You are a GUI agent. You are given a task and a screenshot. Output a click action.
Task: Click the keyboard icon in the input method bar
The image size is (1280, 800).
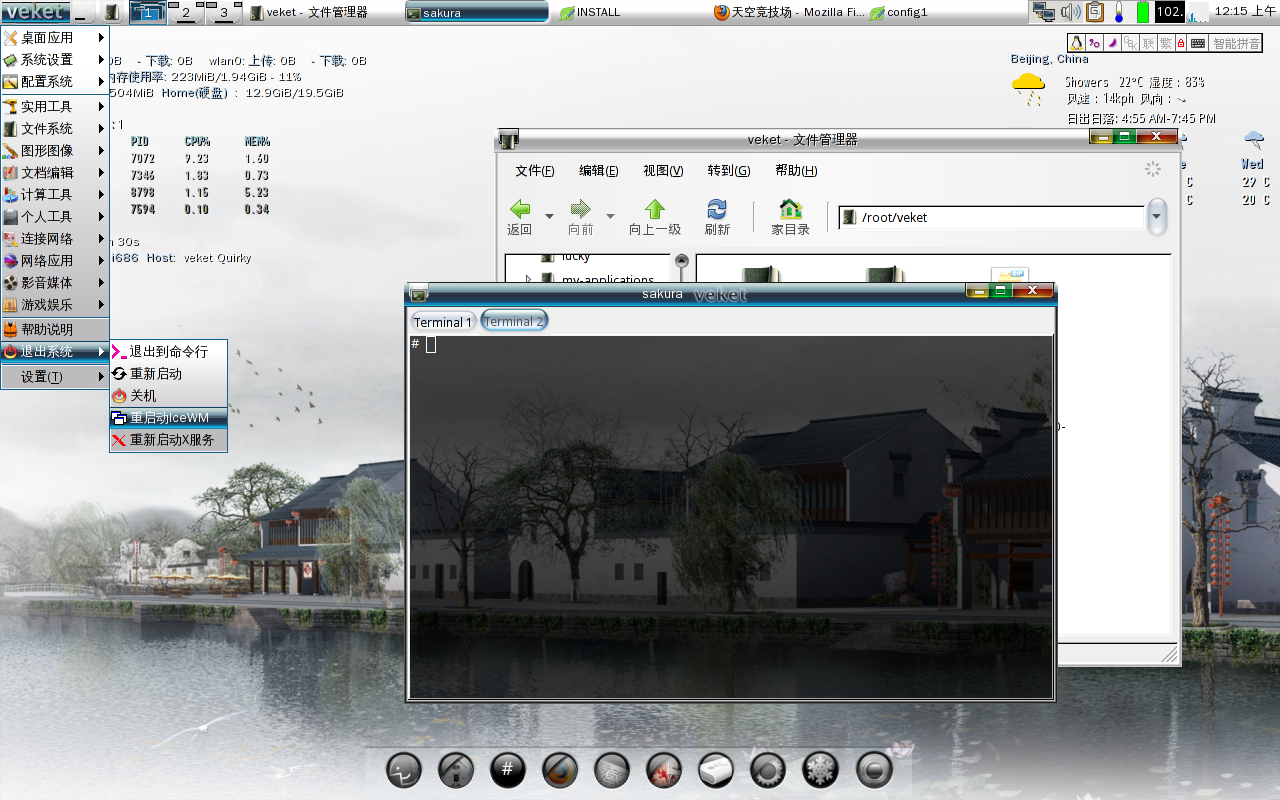(x=1198, y=43)
